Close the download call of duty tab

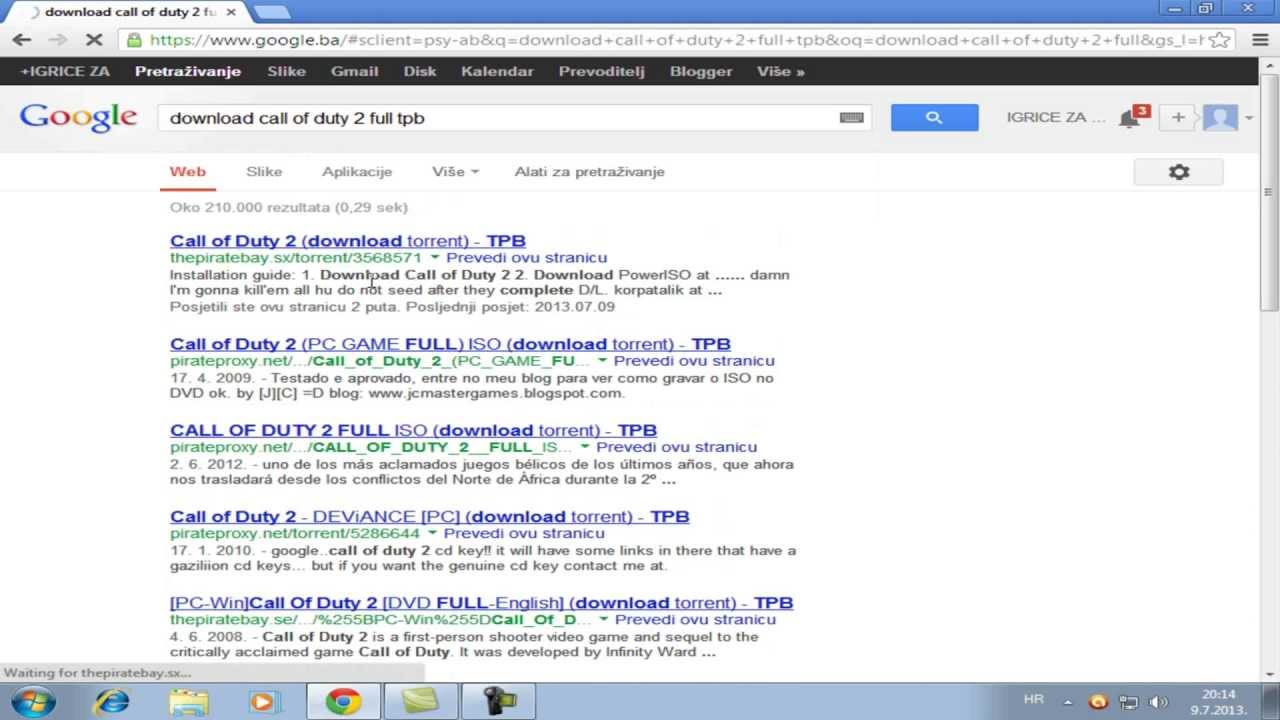[x=231, y=12]
